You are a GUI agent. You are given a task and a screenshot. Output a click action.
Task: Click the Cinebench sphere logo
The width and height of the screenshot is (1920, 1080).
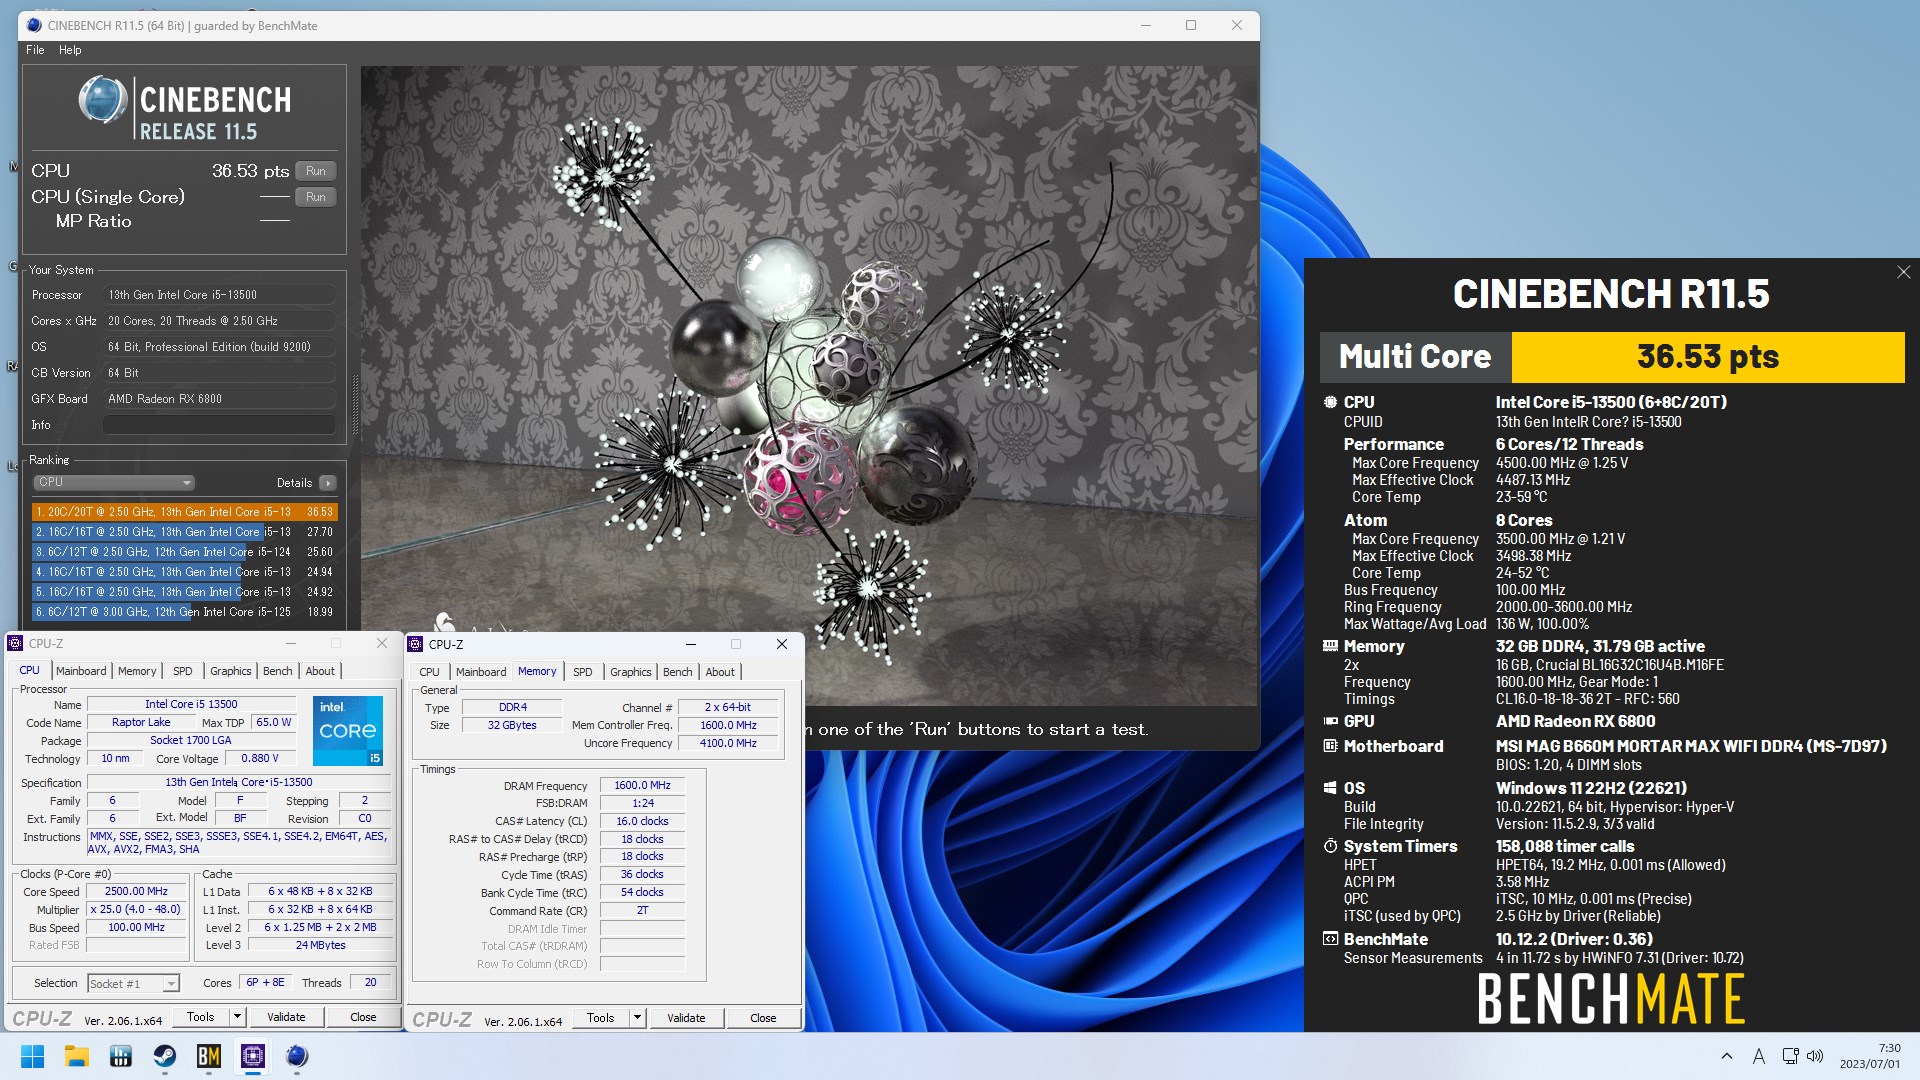point(103,100)
